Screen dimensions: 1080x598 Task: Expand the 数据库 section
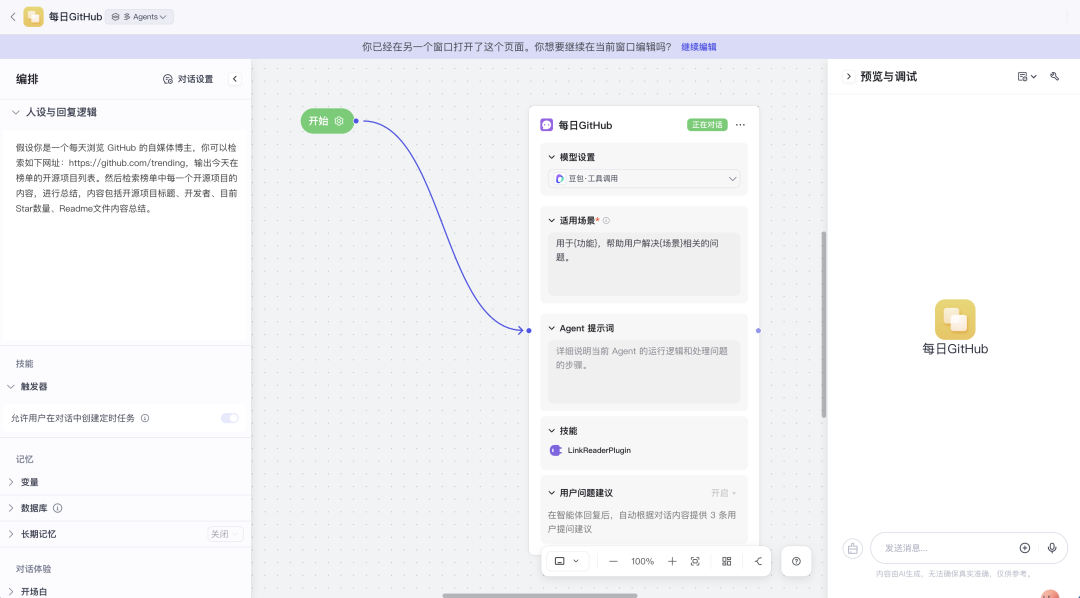(11, 508)
